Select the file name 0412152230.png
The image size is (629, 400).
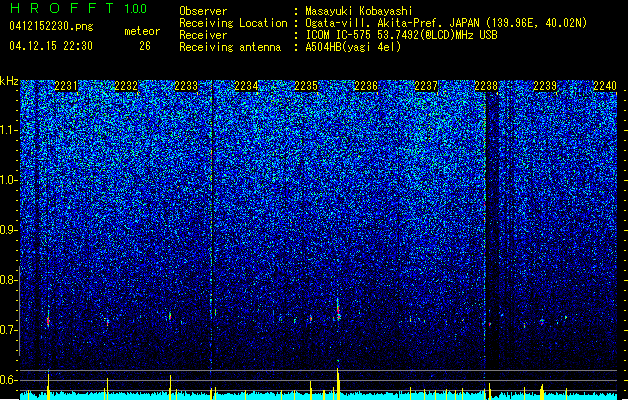(51, 26)
